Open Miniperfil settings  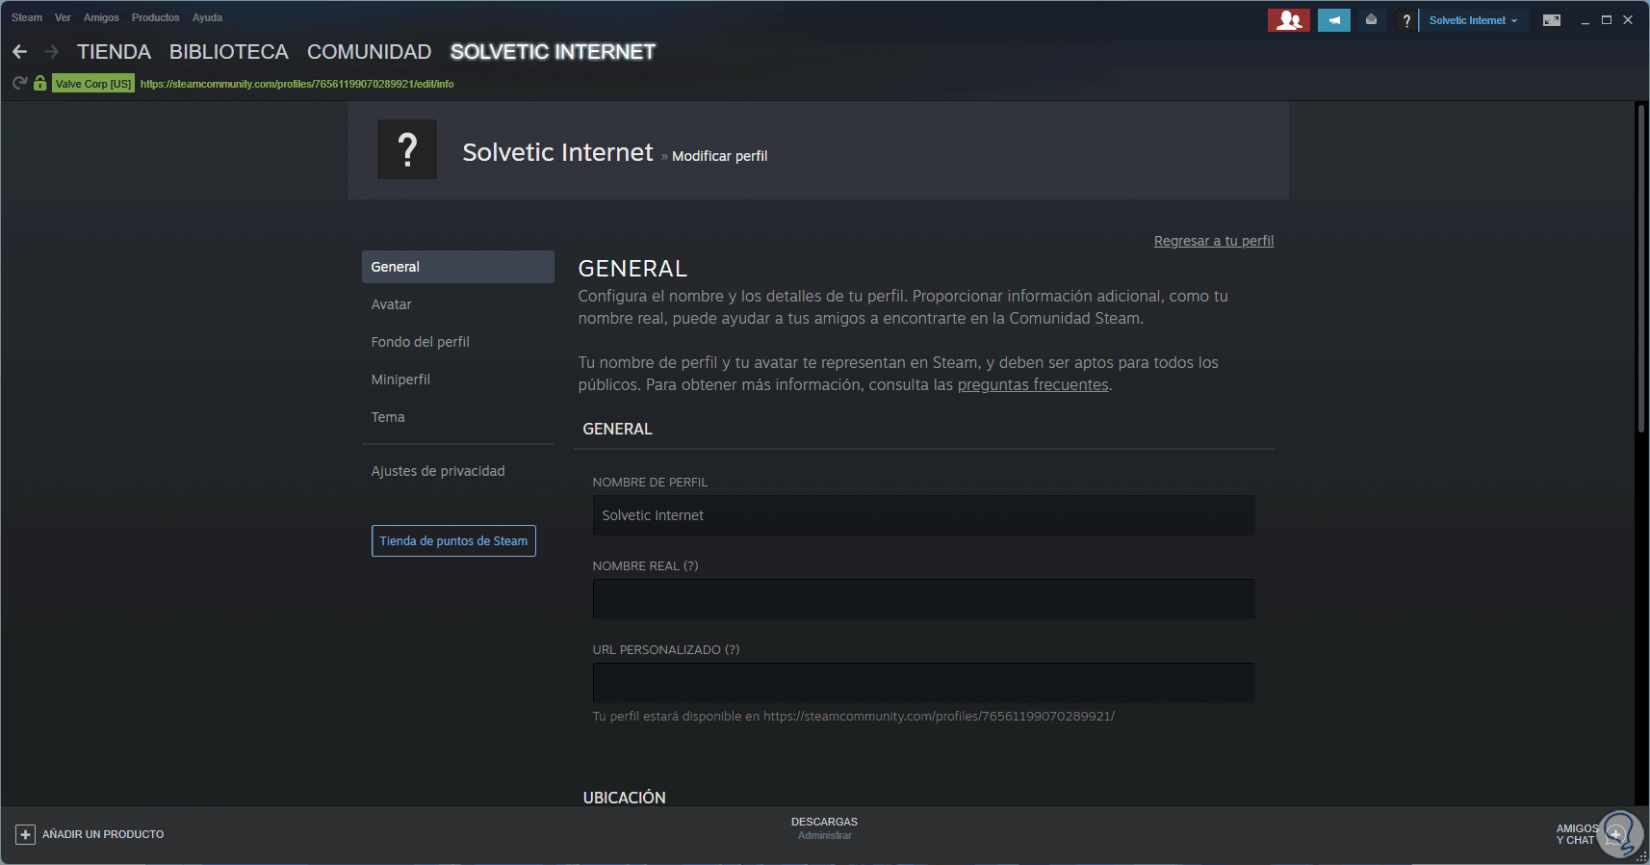(458, 380)
